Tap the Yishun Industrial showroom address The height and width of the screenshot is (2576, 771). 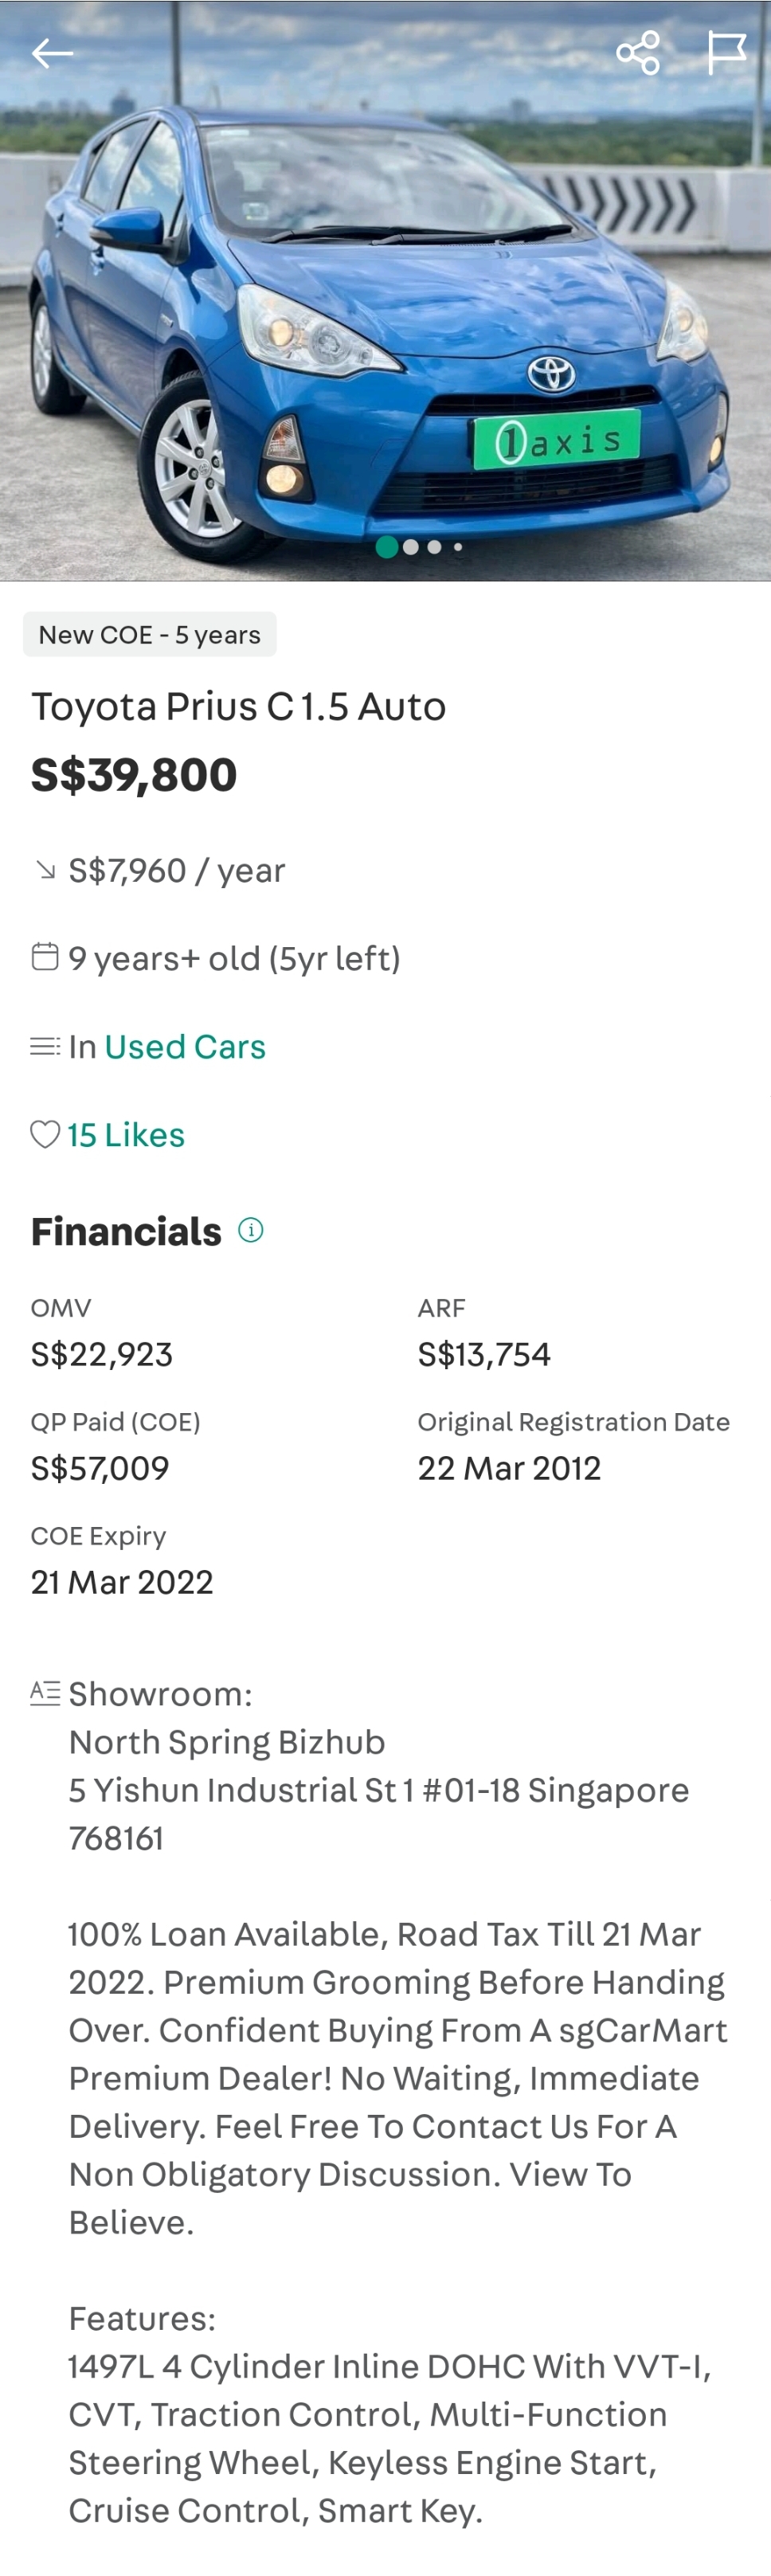coord(378,1789)
